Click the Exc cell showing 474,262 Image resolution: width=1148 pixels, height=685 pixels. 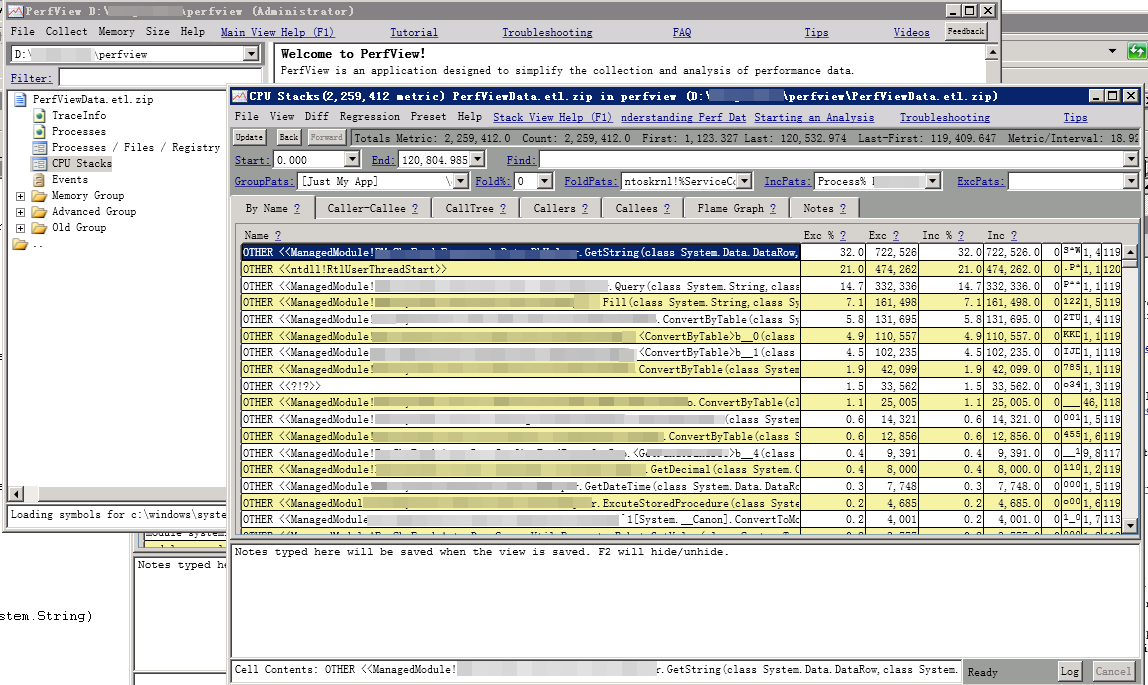[x=892, y=269]
